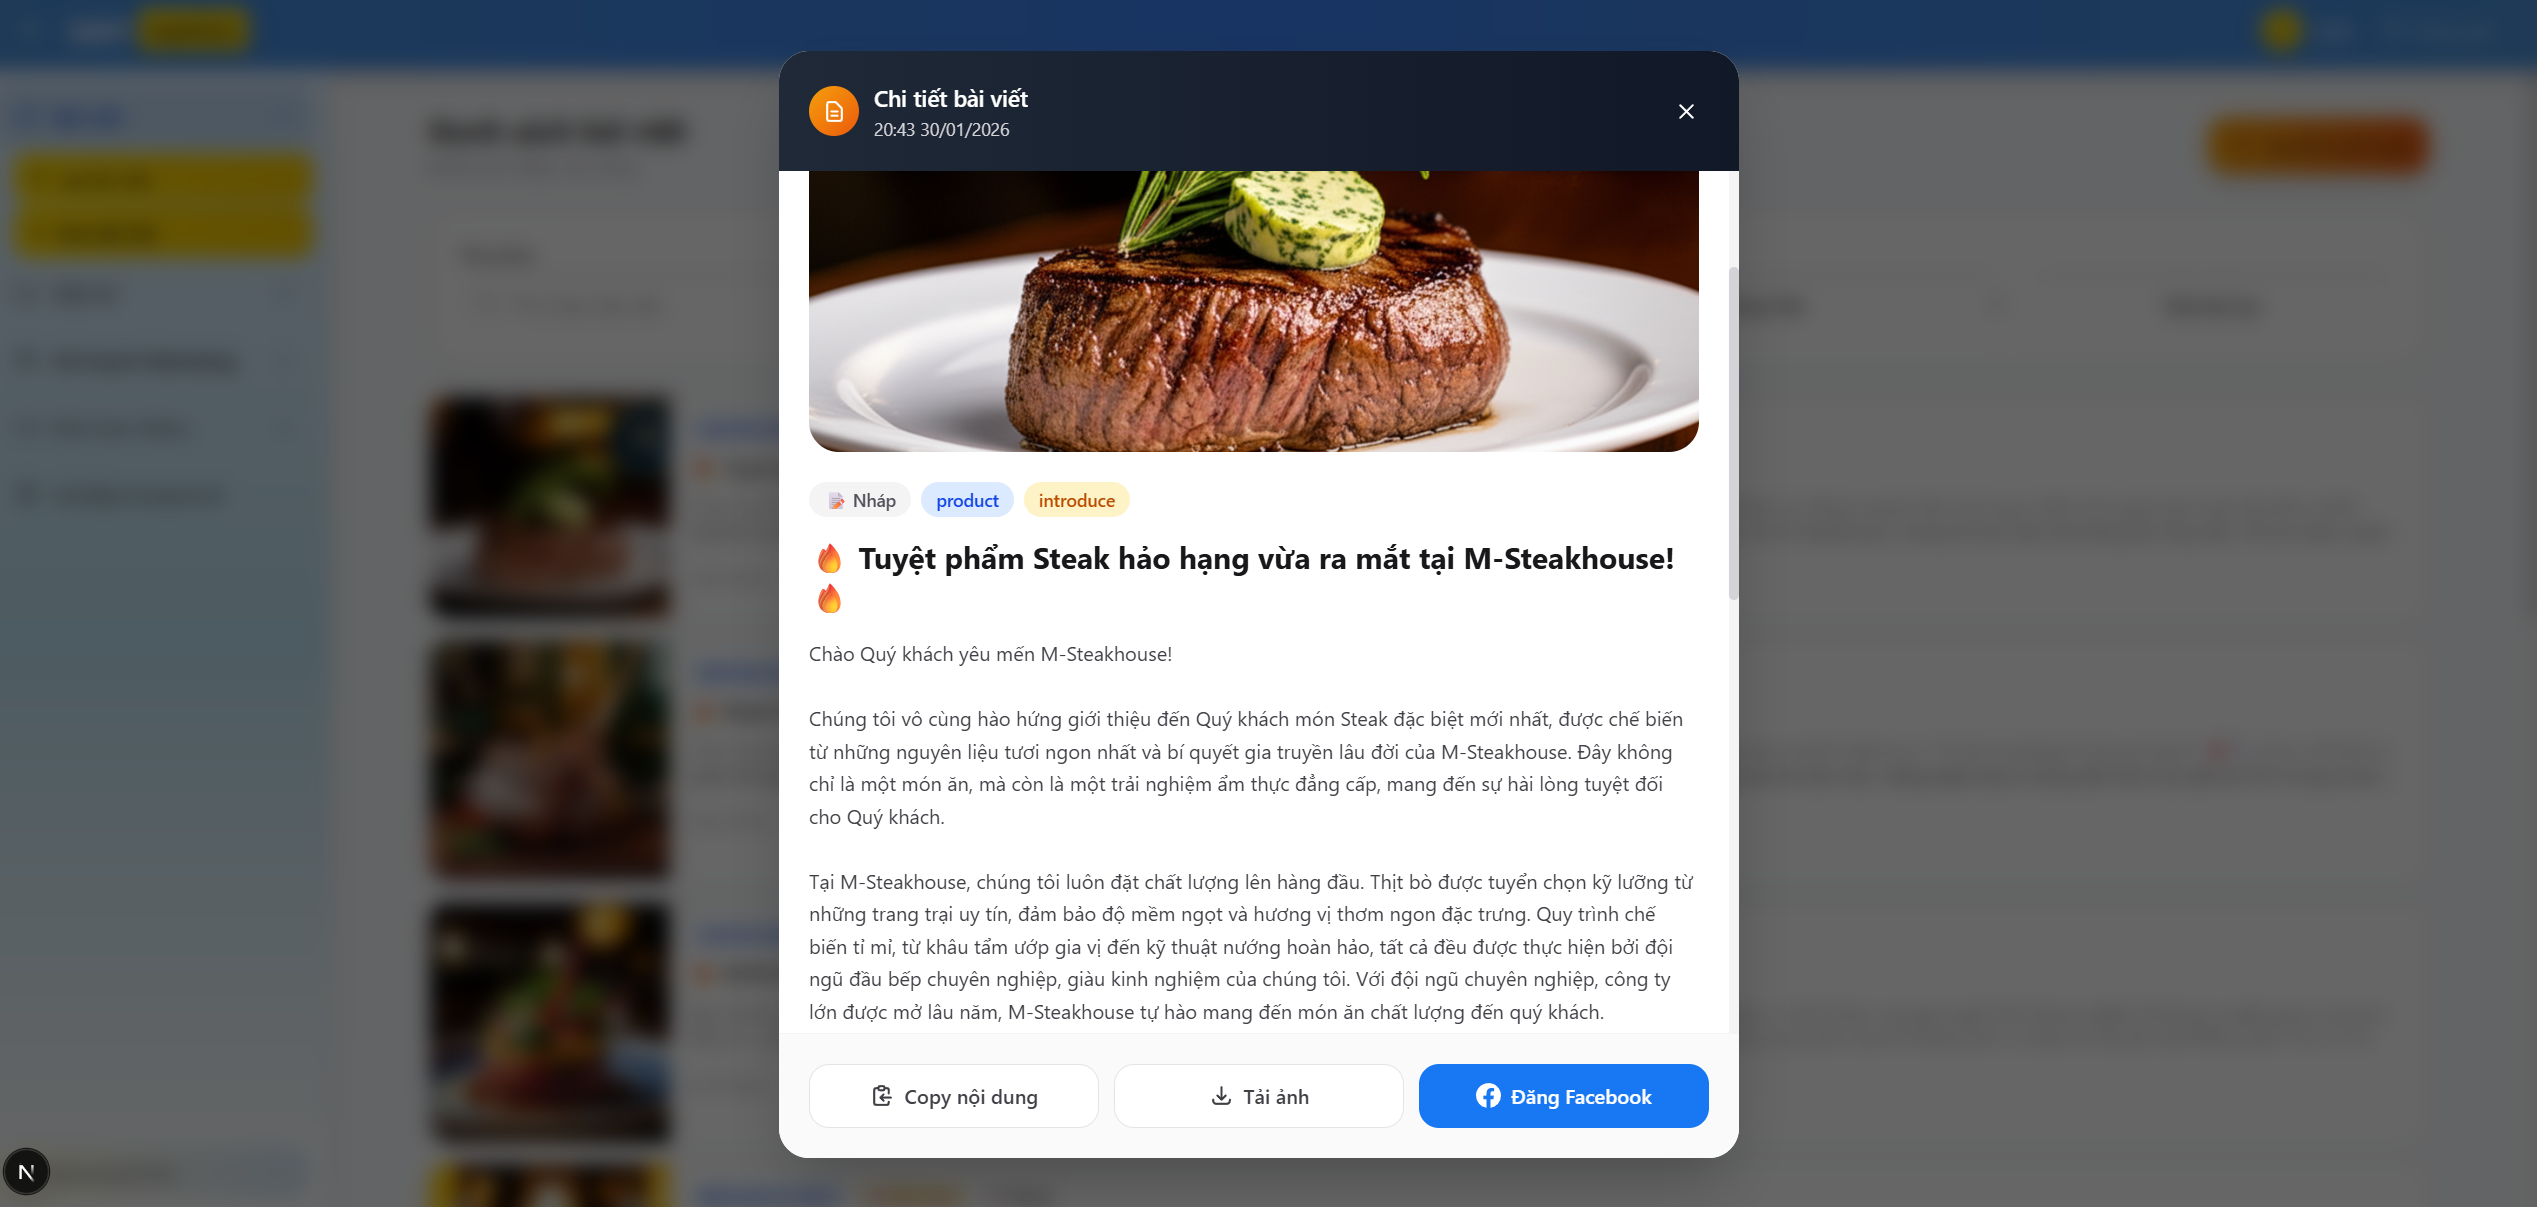Click the blurred orange button at top right
The height and width of the screenshot is (1207, 2537).
pos(2318,148)
